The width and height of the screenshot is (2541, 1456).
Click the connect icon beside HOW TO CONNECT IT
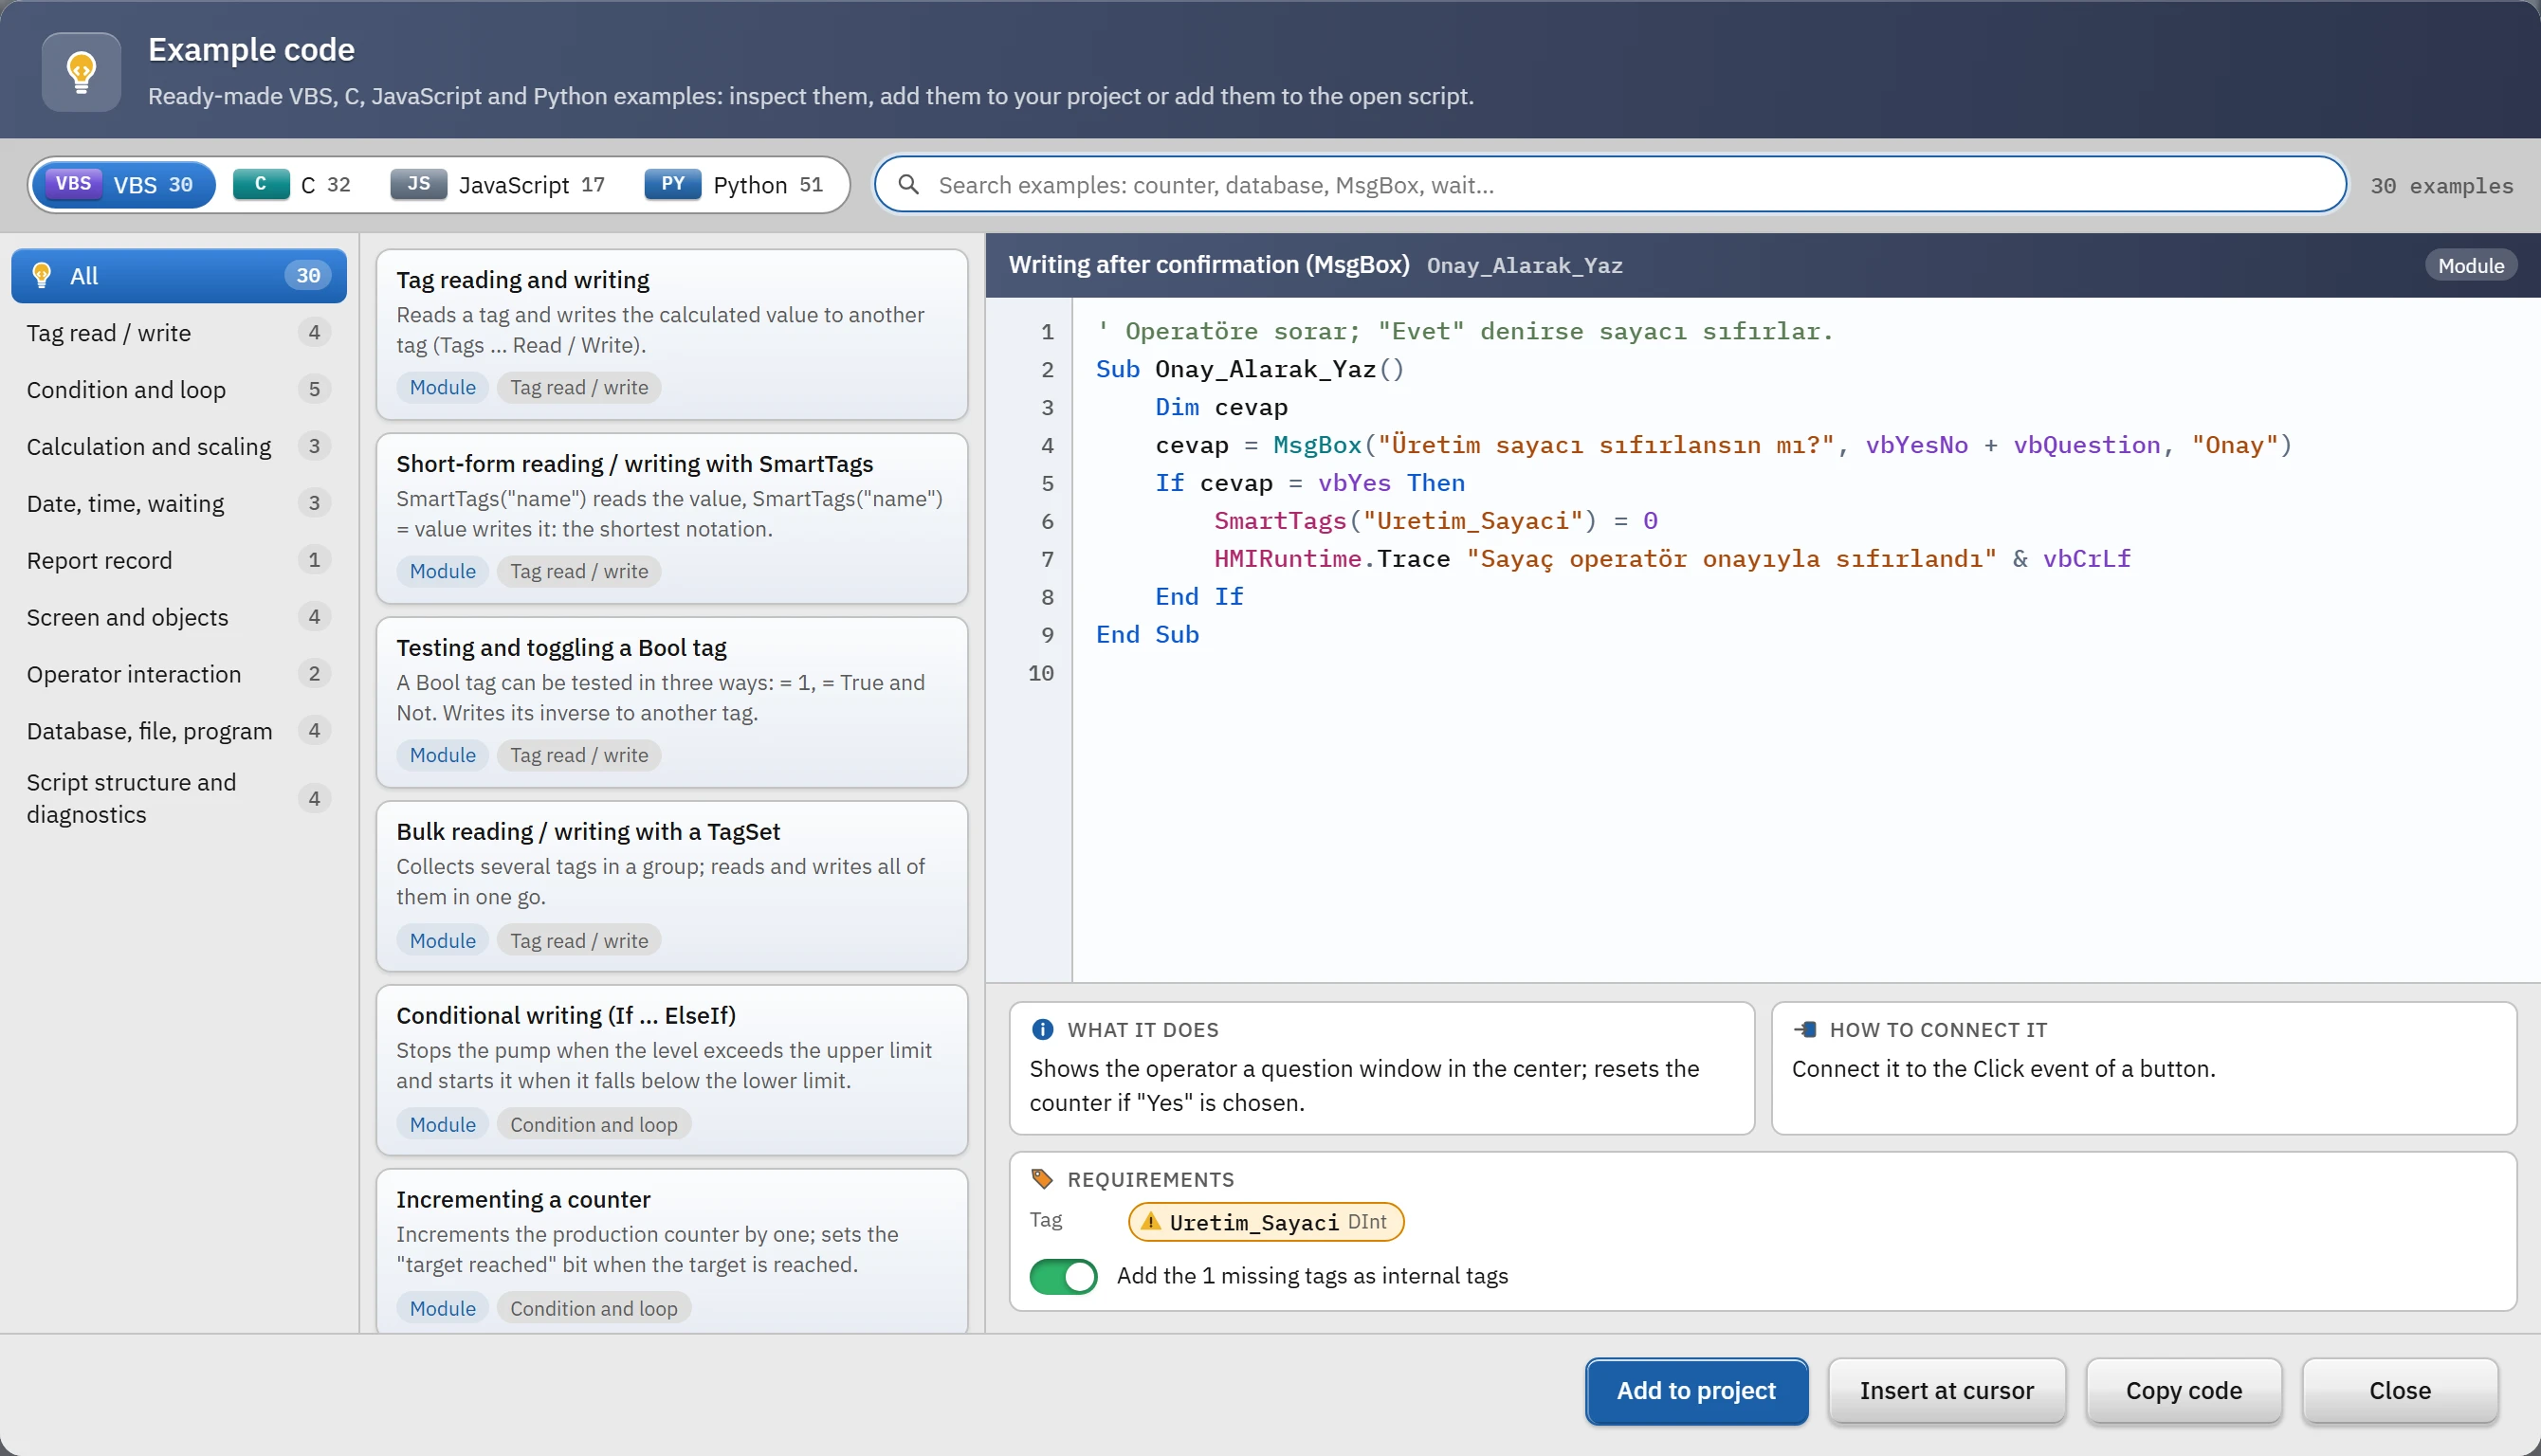[1805, 1029]
